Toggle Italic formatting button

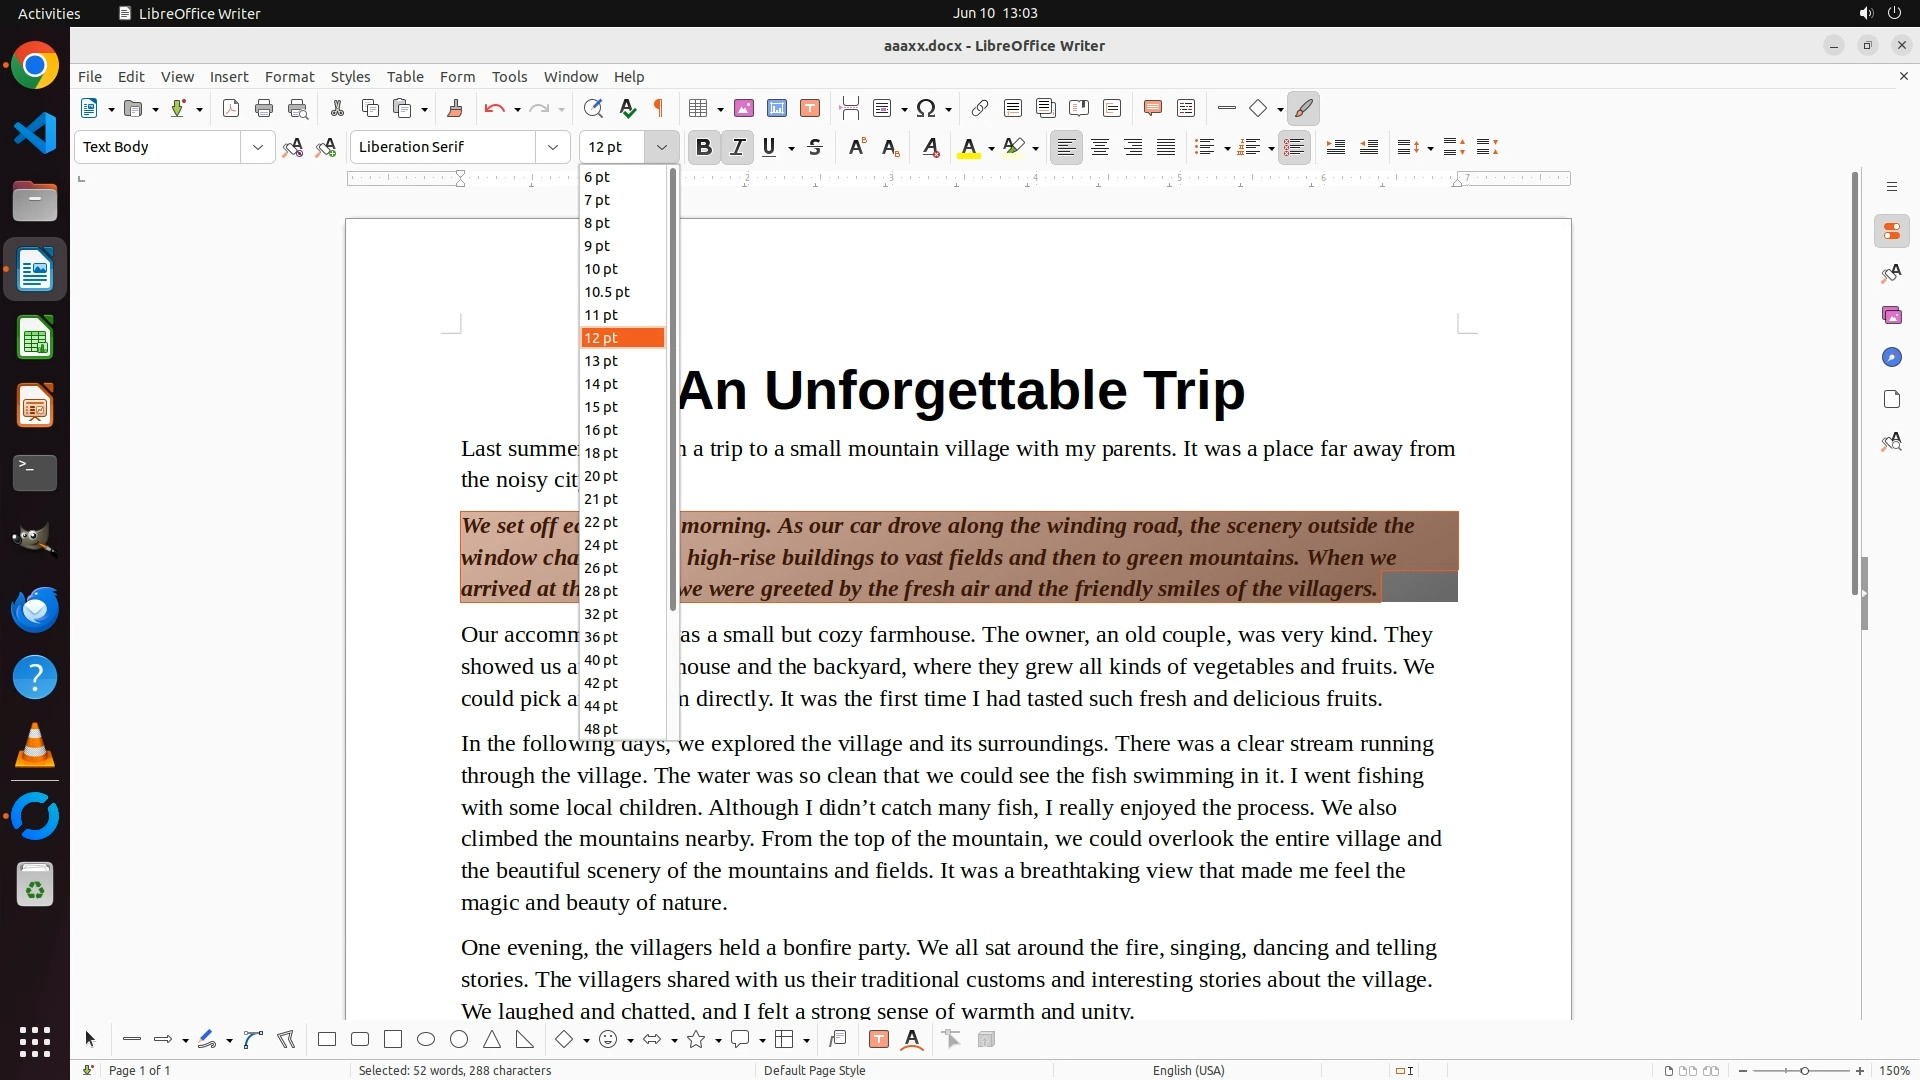coord(737,147)
